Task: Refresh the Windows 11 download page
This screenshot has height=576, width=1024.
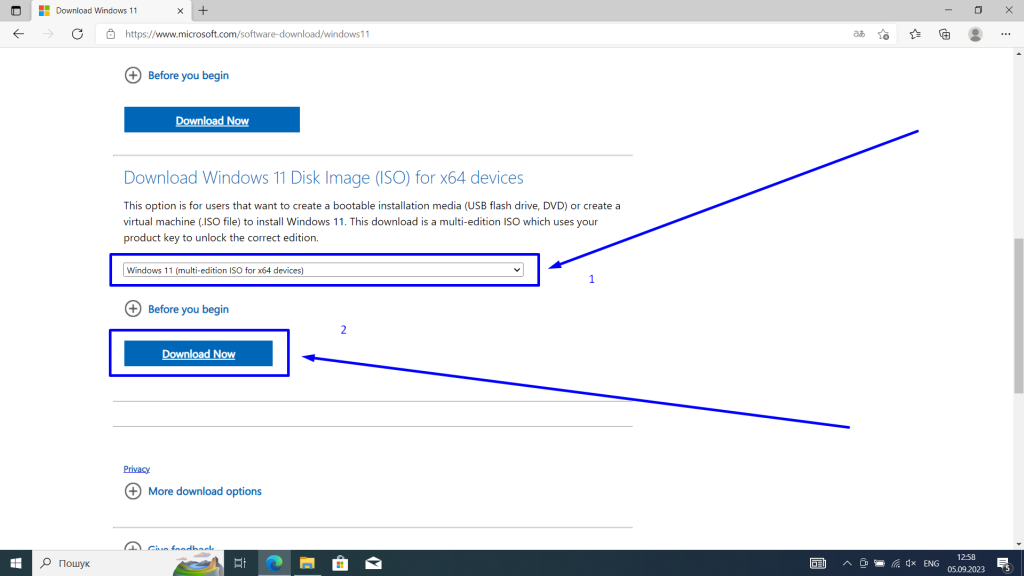Action: tap(76, 33)
